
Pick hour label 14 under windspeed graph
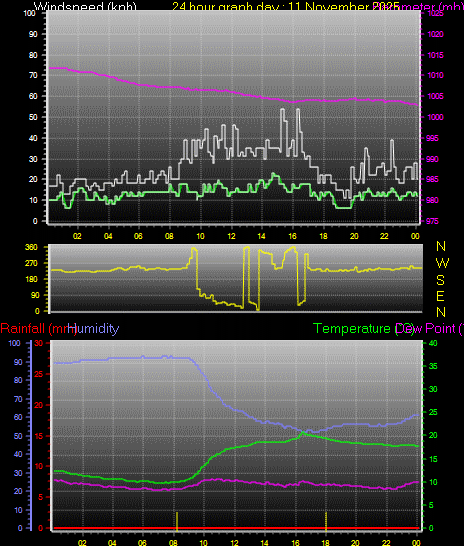point(261,236)
